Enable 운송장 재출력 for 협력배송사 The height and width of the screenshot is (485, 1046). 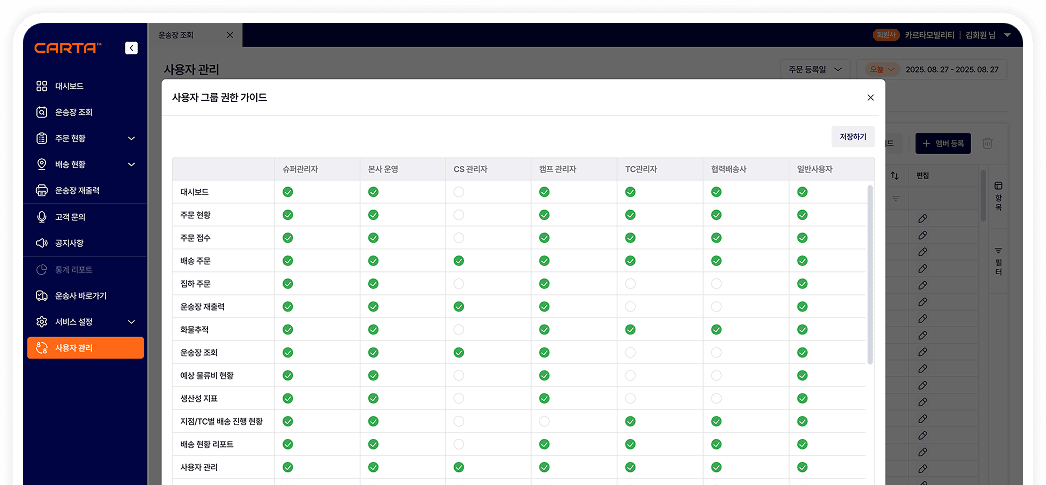pyautogui.click(x=716, y=307)
